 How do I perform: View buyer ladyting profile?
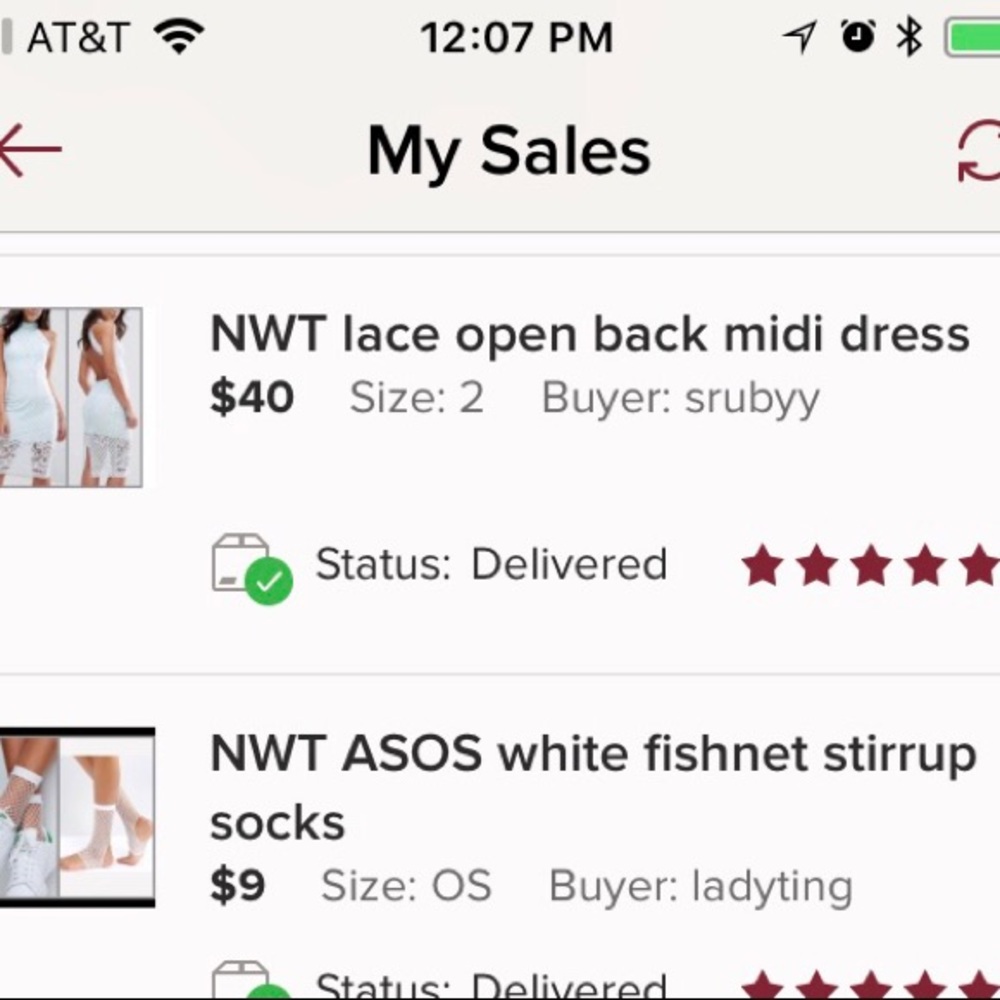pyautogui.click(x=700, y=886)
